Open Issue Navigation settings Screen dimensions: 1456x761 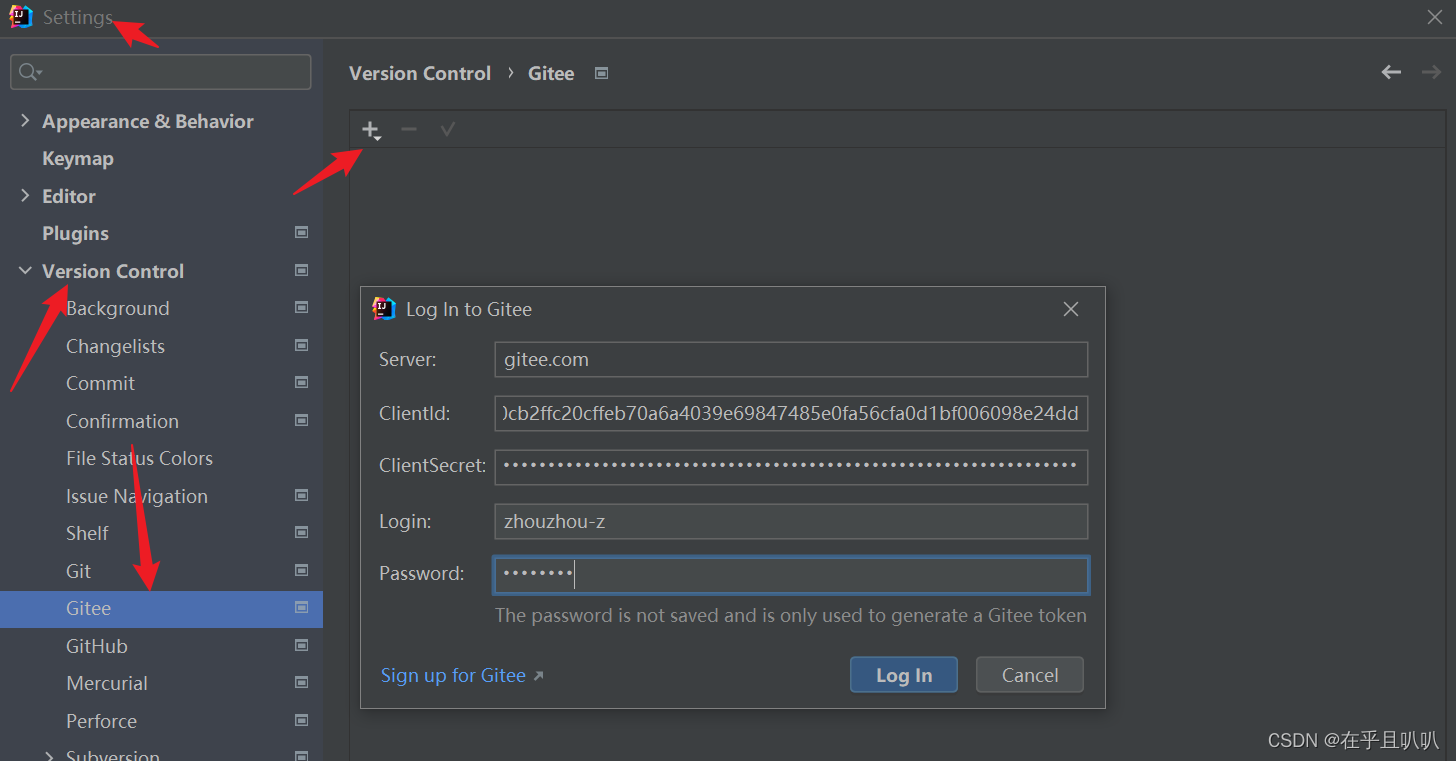137,496
